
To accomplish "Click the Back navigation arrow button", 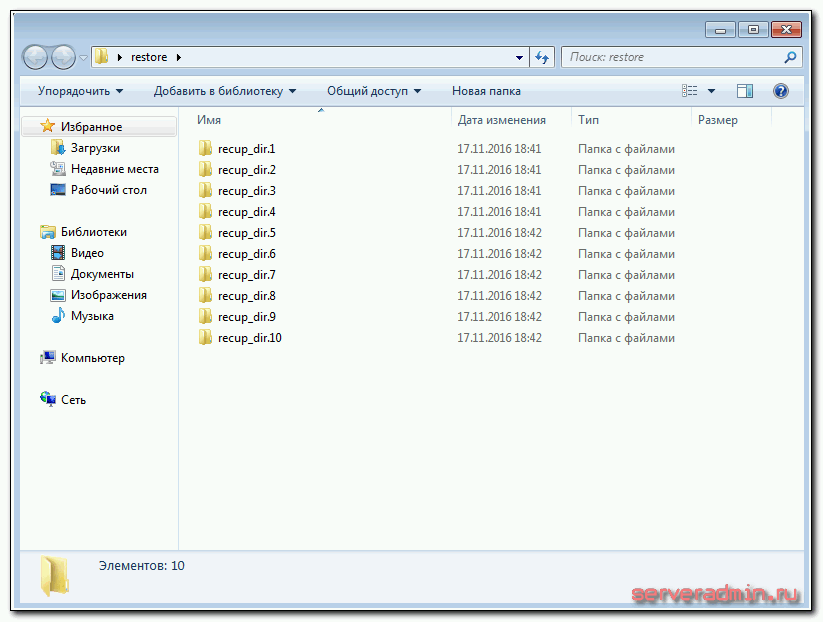I will pos(36,57).
